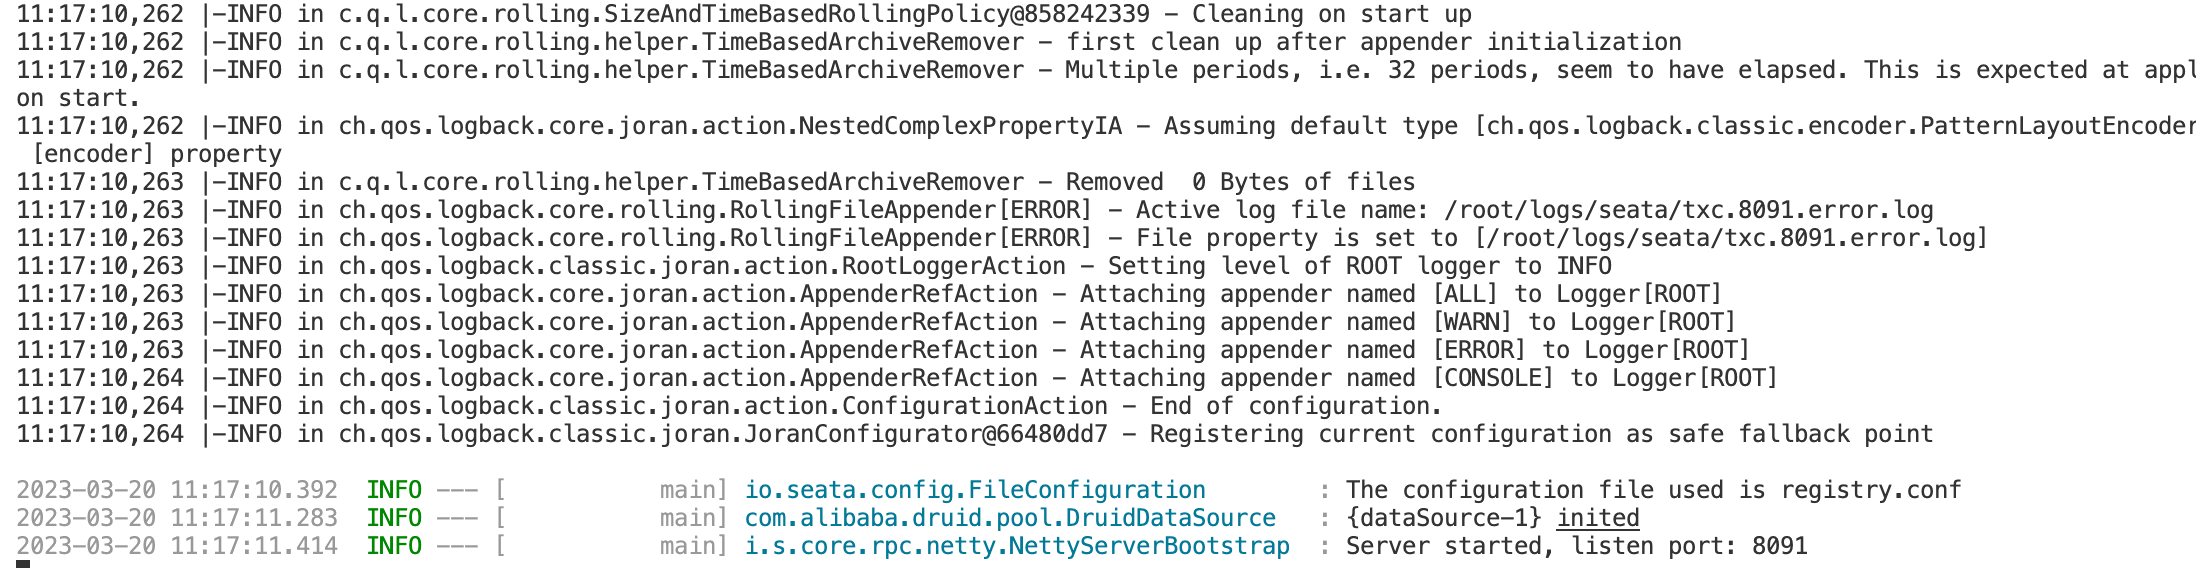Click the i.s.core.rpc.netty.NettyServerBootstrap logger name
Image resolution: width=2196 pixels, height=568 pixels.
point(1016,546)
